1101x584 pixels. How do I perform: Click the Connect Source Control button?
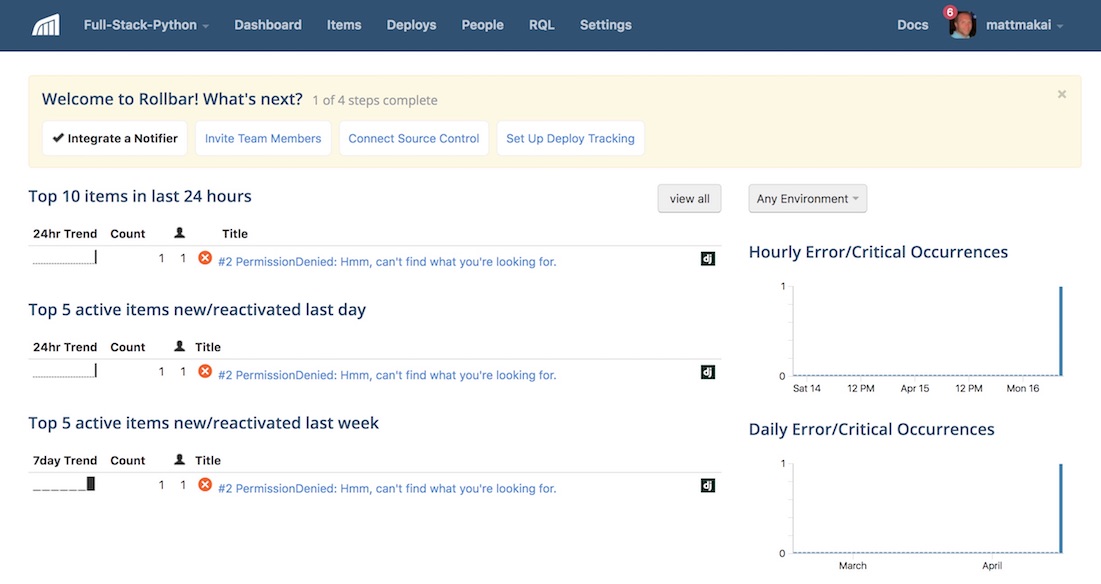pyautogui.click(x=414, y=139)
